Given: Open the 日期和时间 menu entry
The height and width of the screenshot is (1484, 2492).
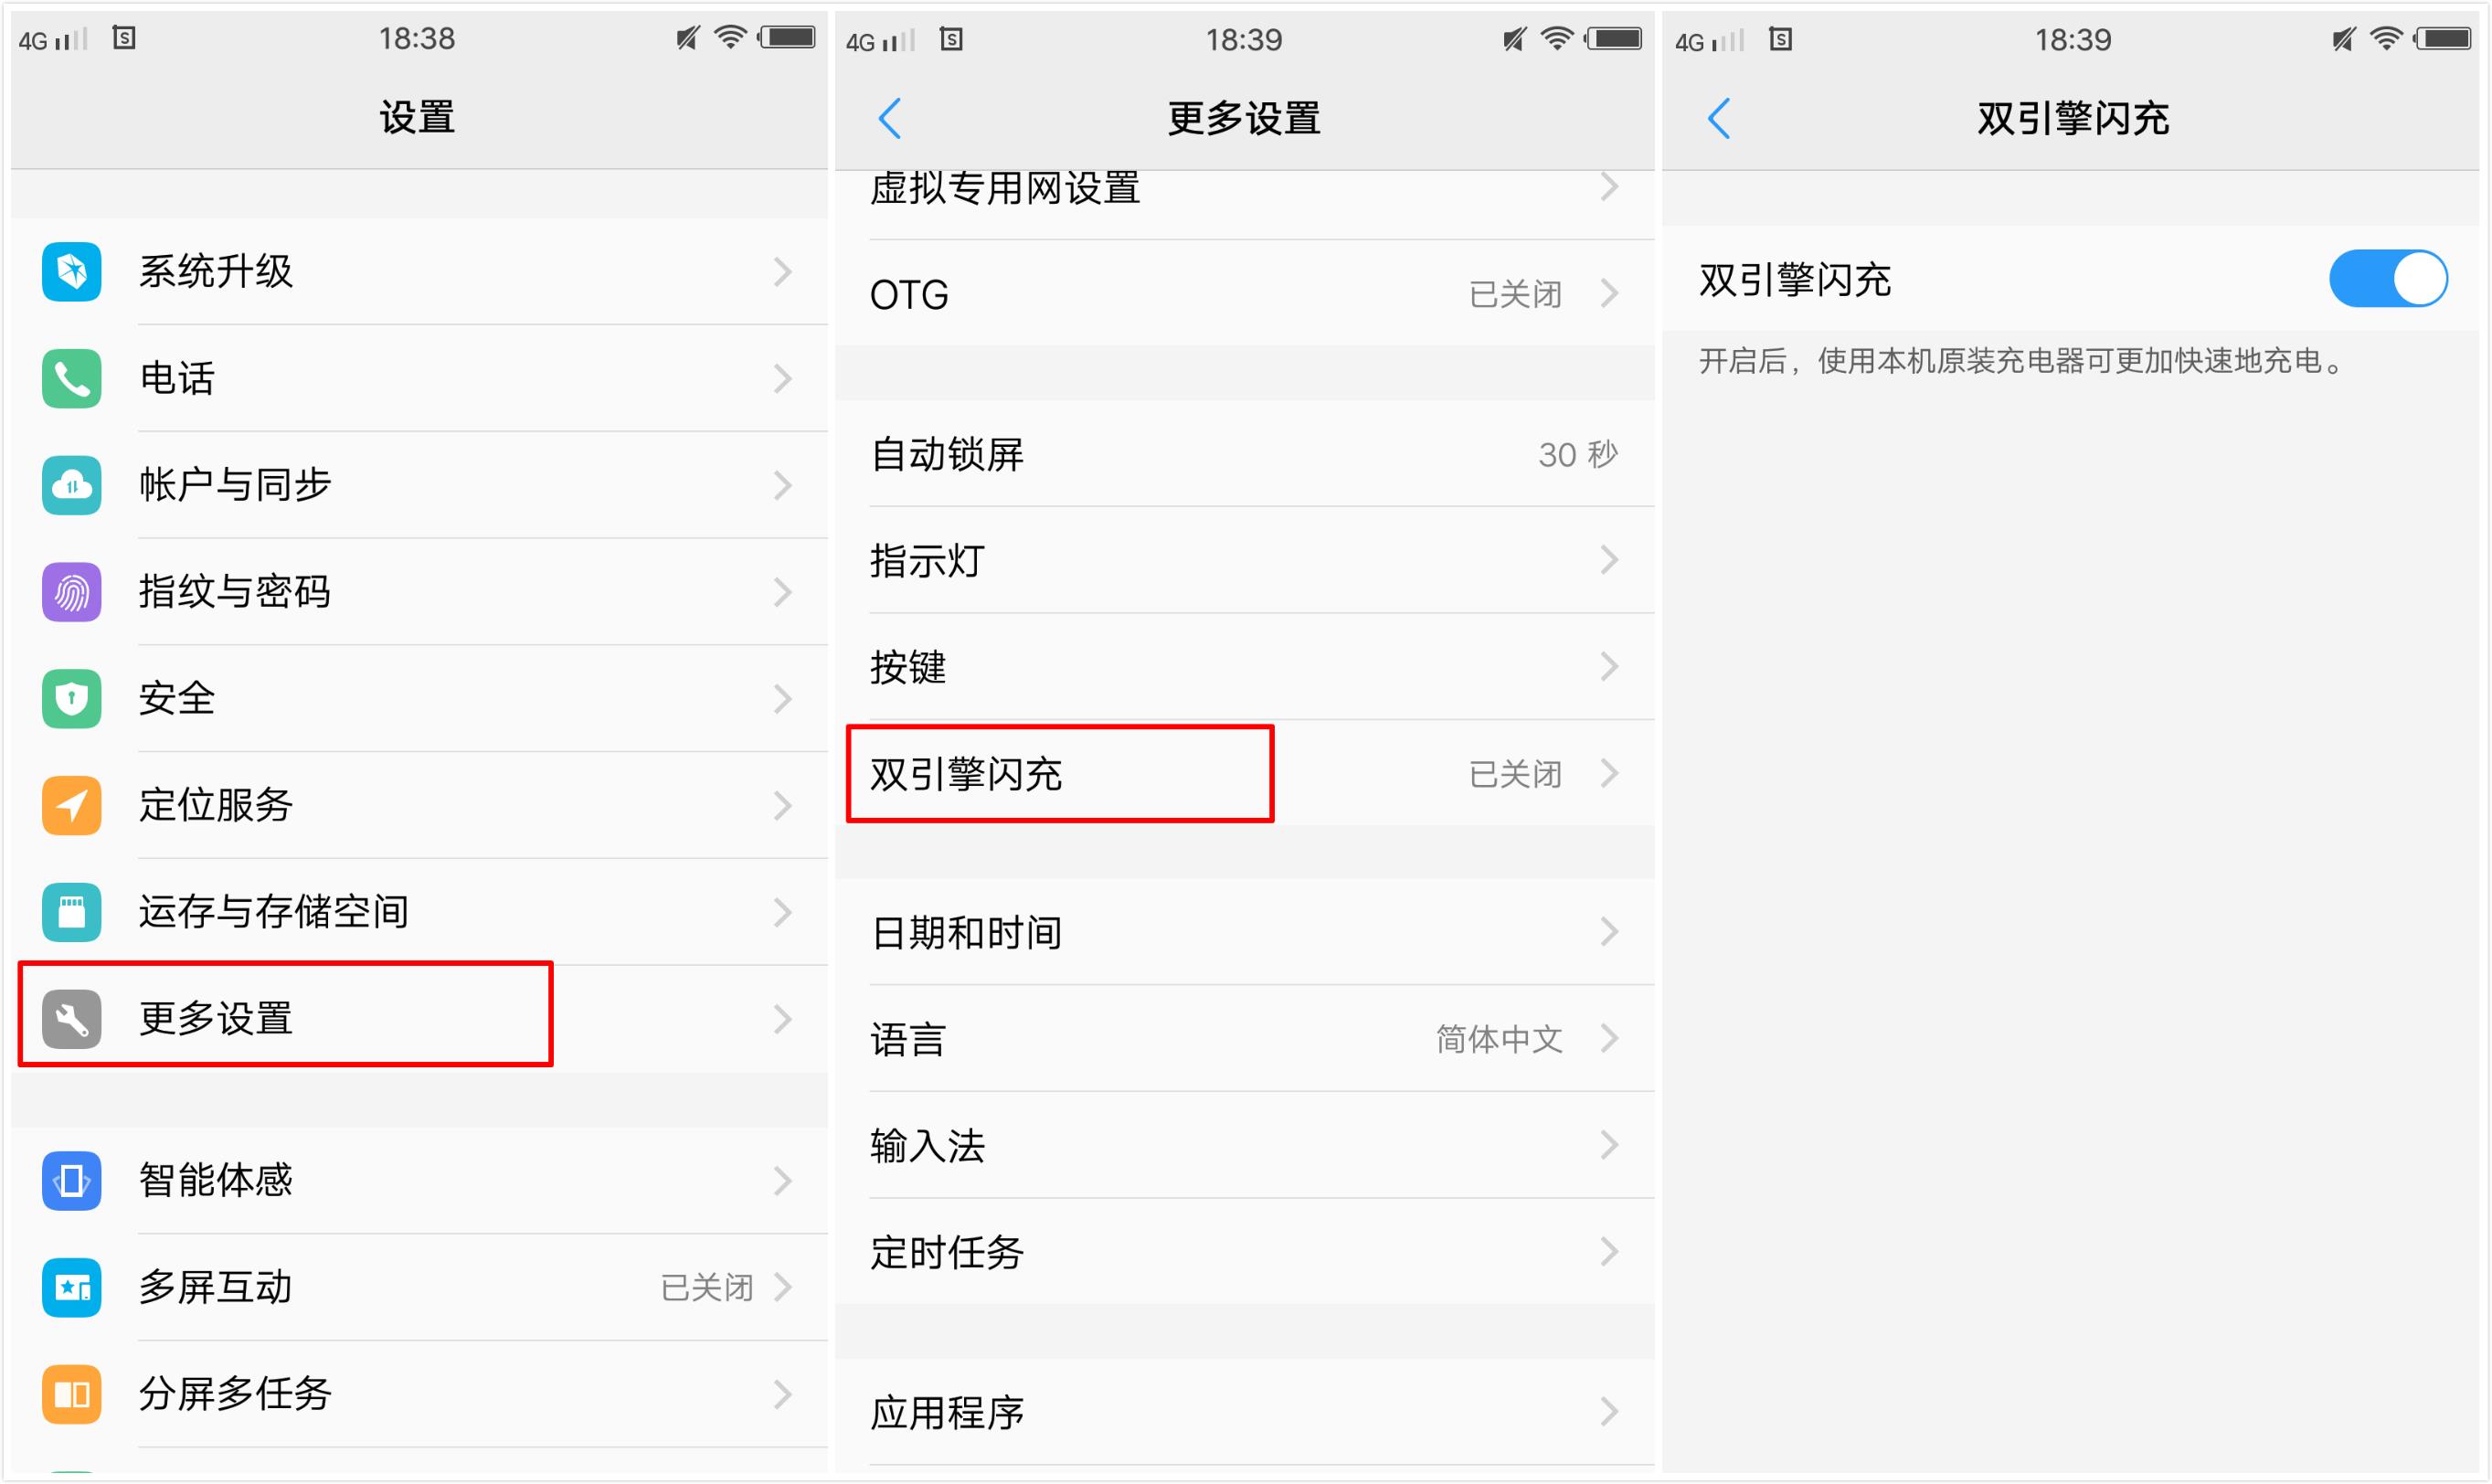Looking at the screenshot, I should tap(1244, 932).
